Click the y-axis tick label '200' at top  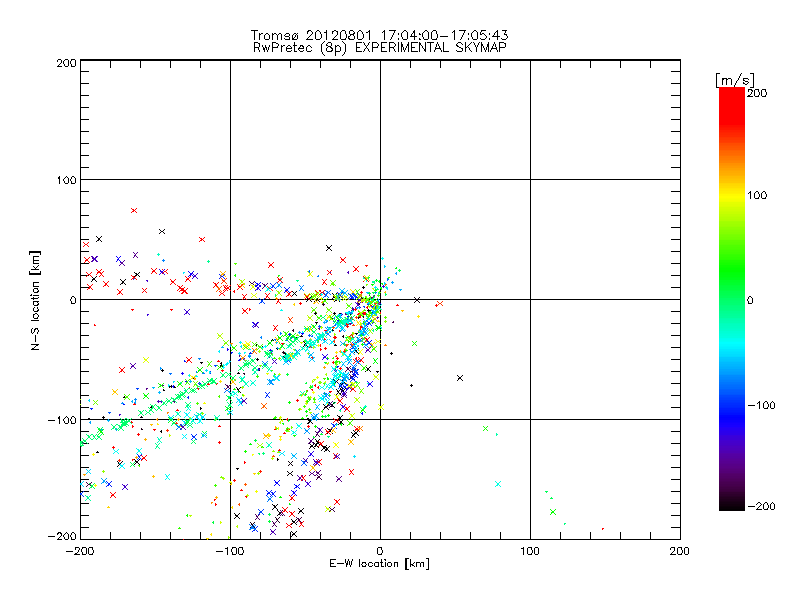tap(66, 63)
